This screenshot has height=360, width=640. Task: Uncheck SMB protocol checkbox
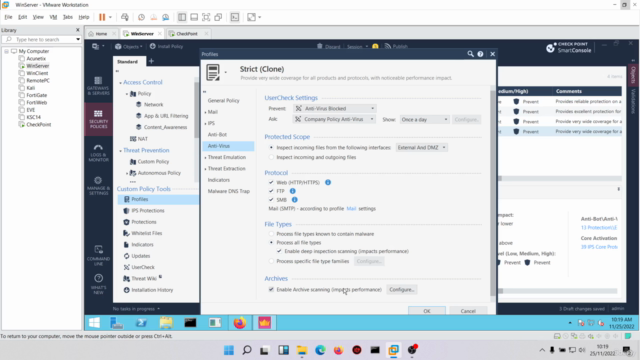click(271, 200)
